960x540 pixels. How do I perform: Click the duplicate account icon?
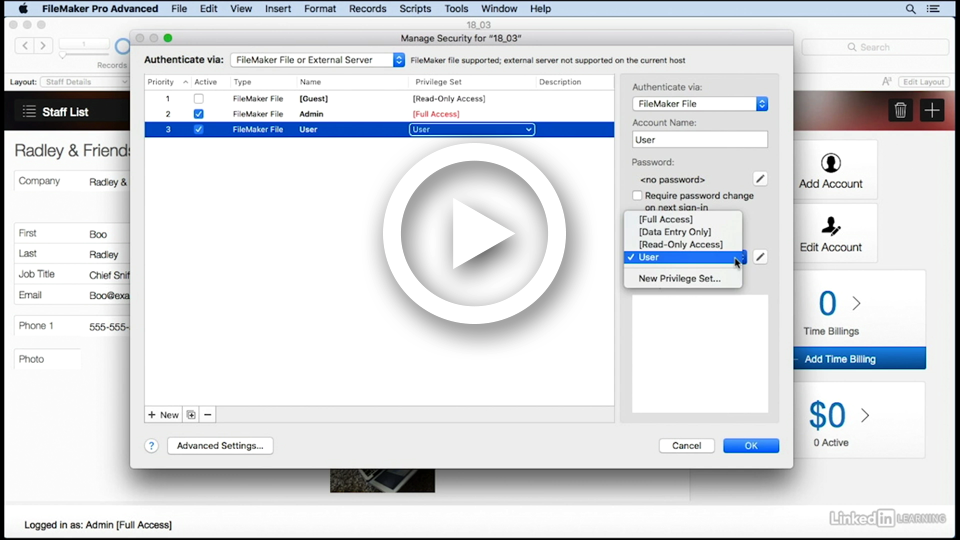[x=191, y=415]
